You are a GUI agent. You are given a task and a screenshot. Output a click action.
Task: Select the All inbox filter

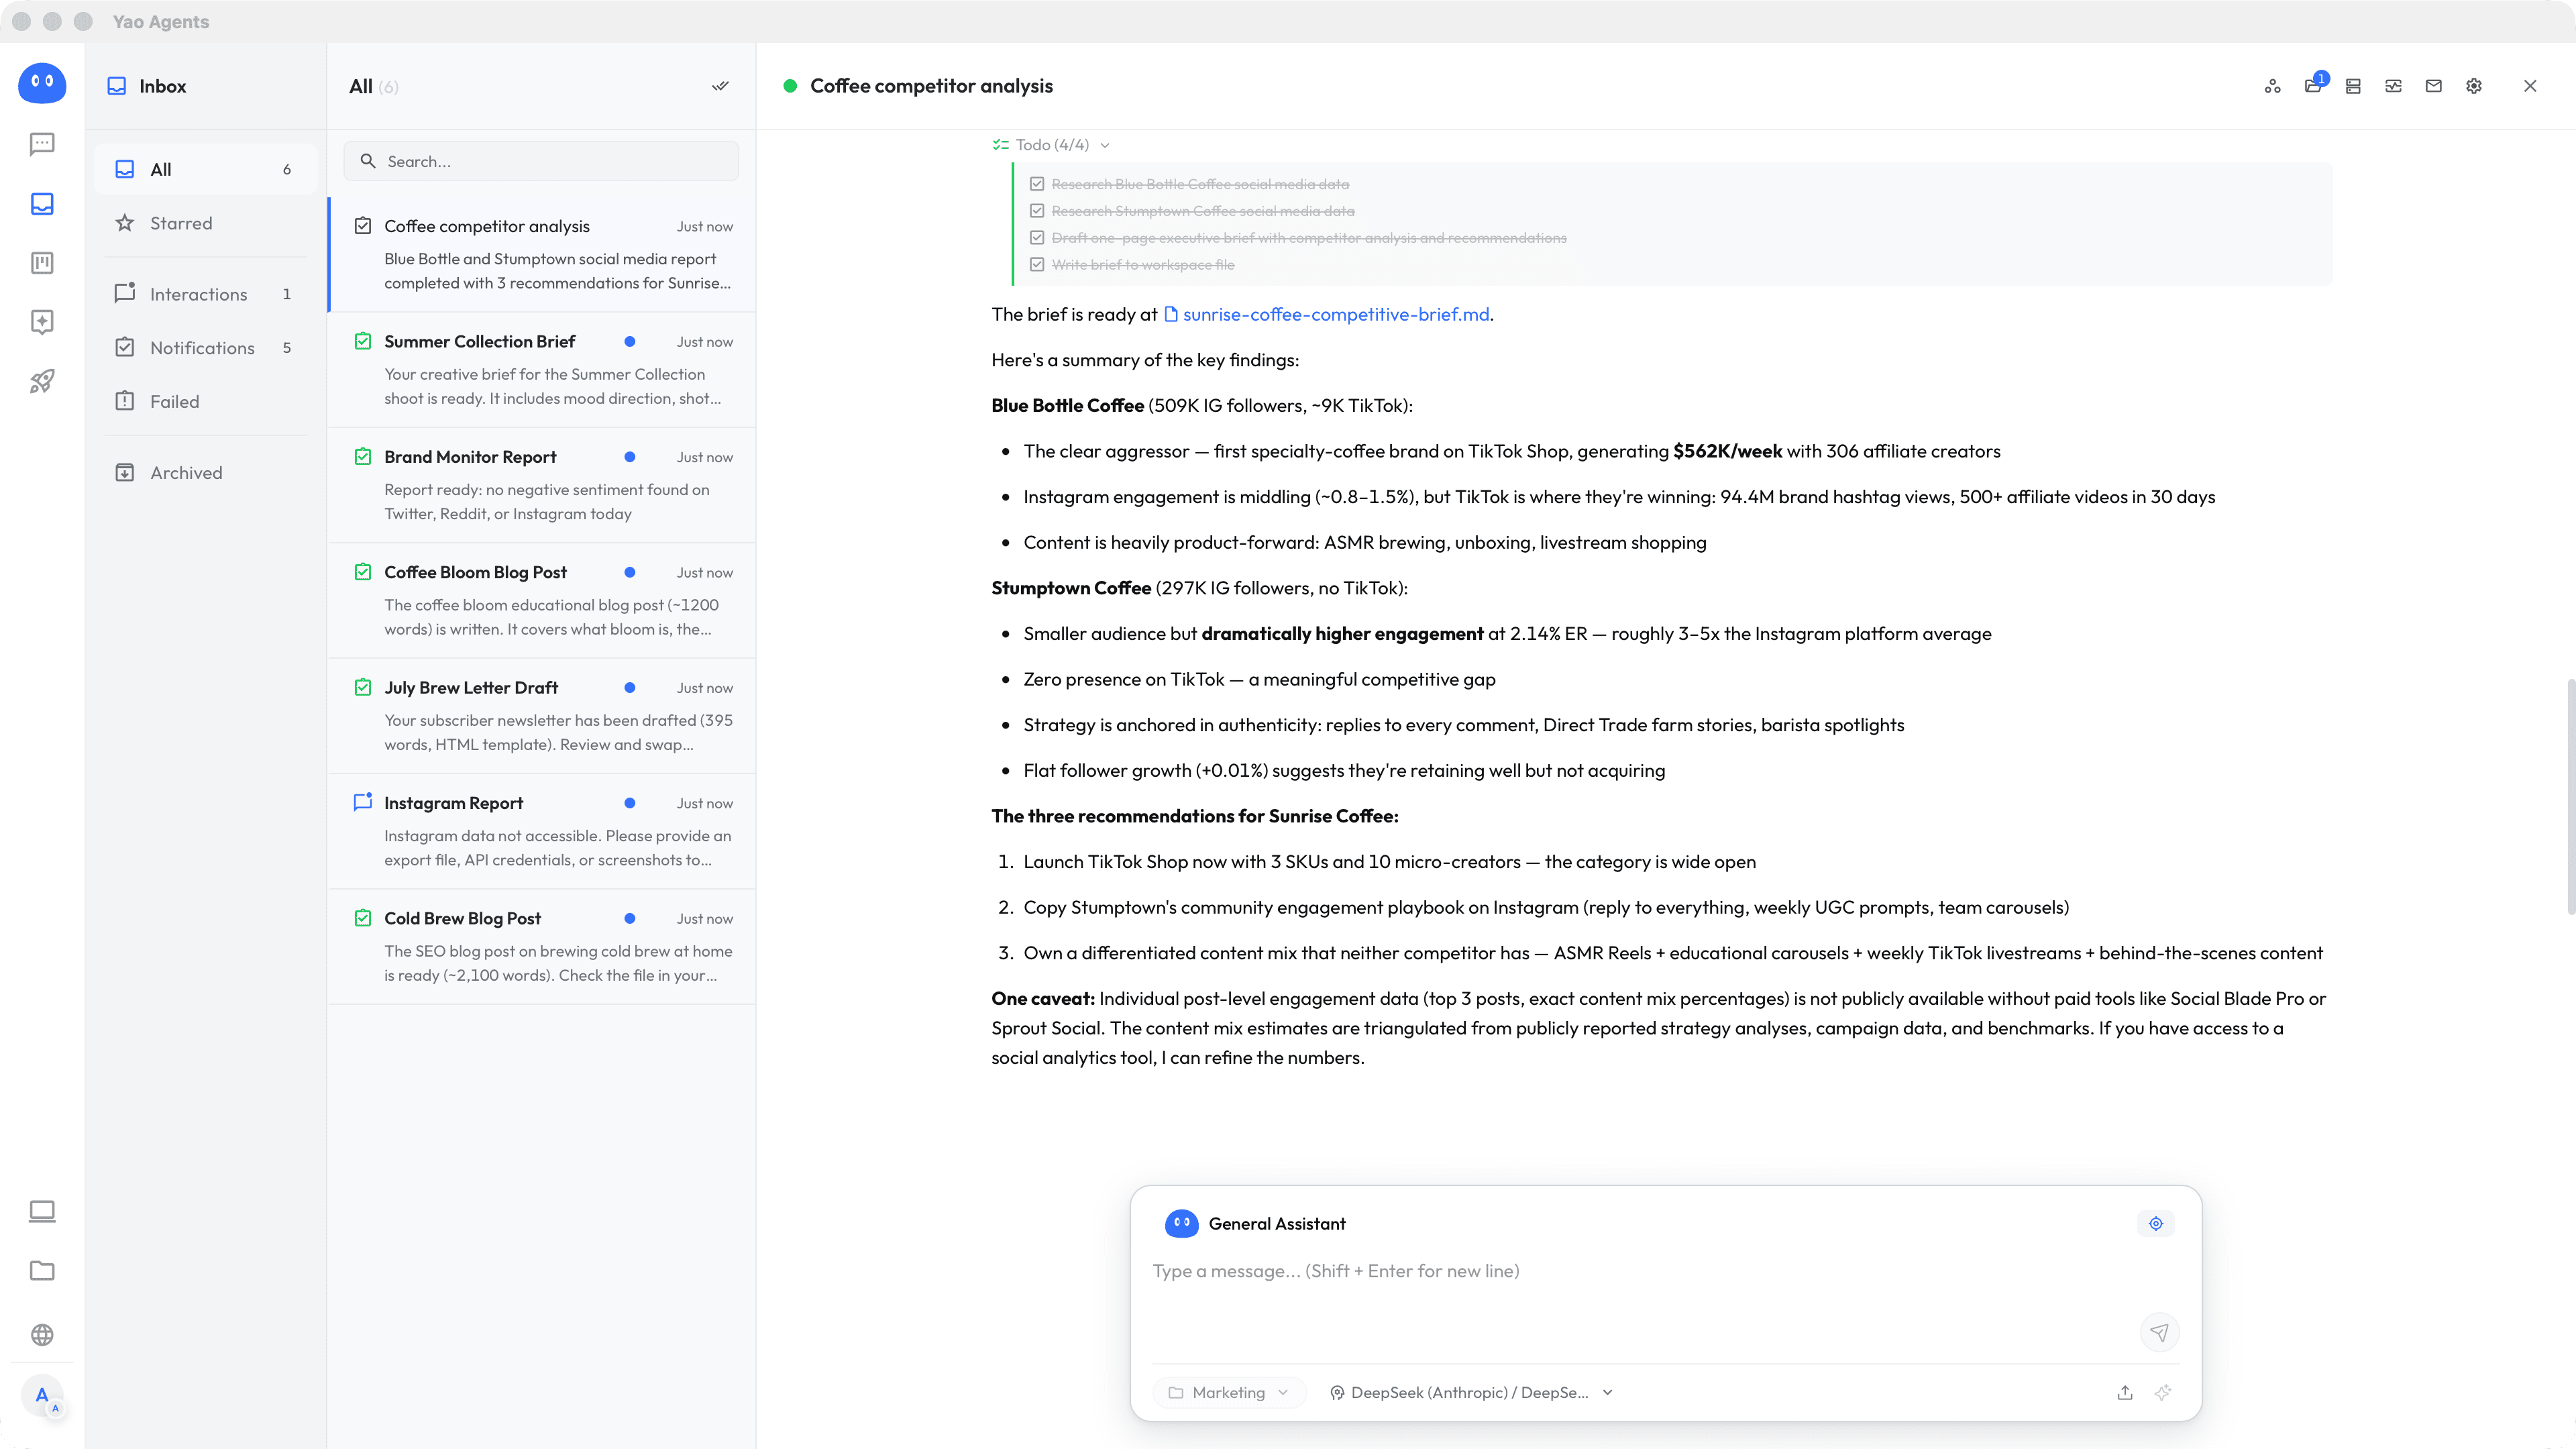click(205, 169)
